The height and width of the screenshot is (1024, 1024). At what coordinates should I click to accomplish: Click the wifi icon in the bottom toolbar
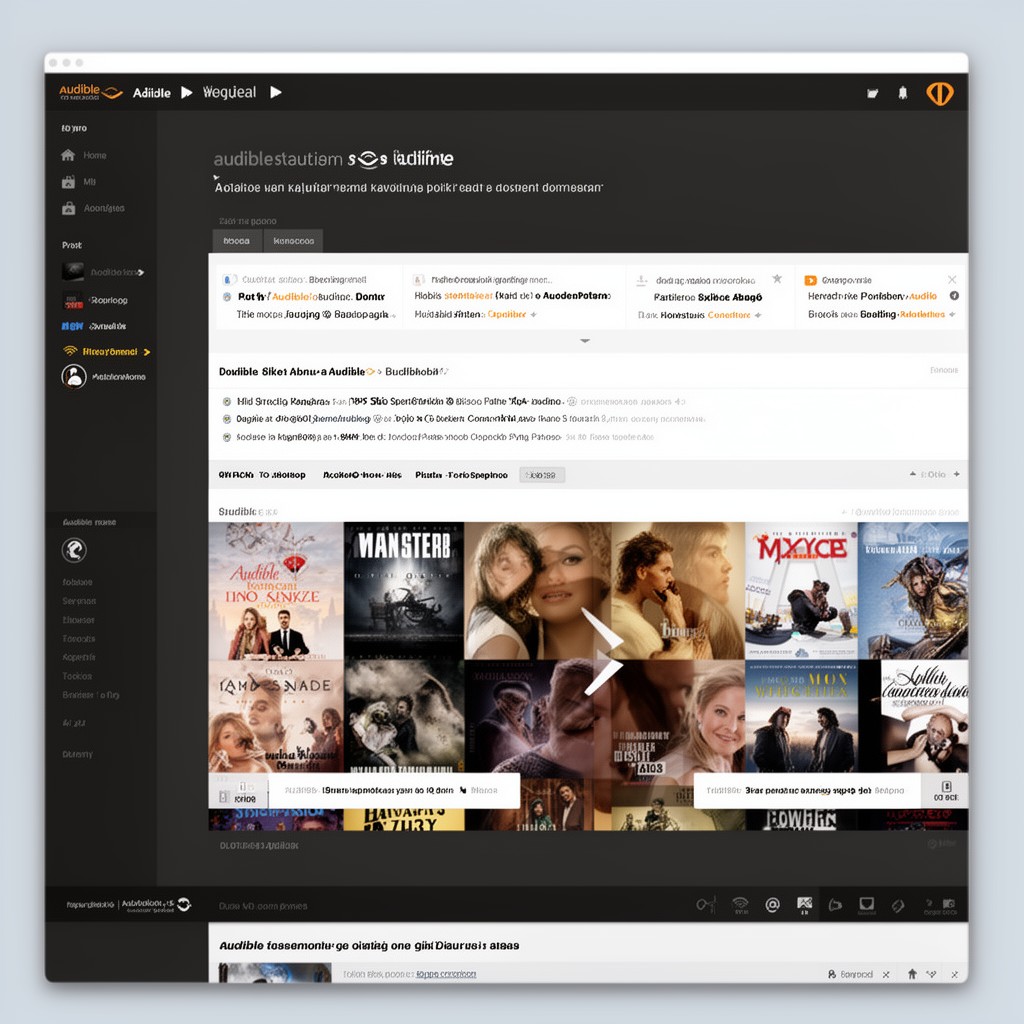741,904
